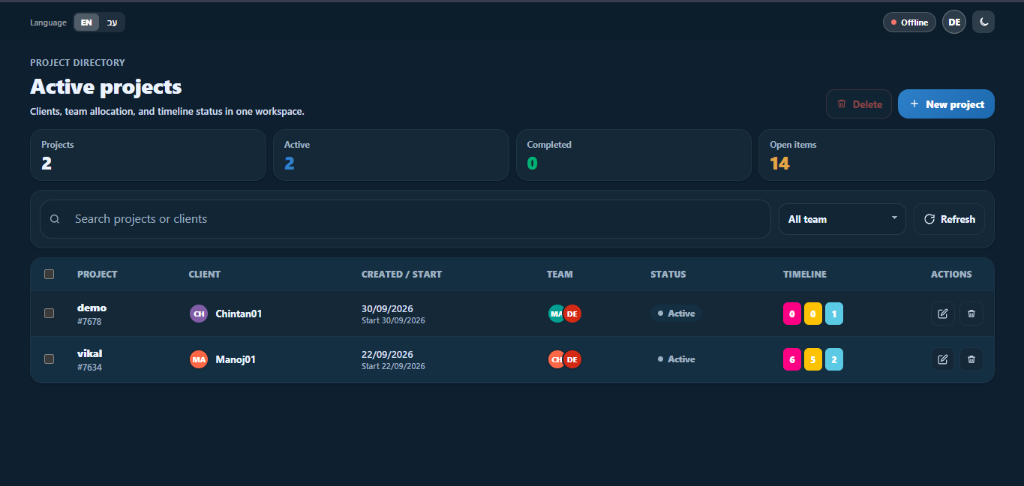Viewport: 1024px width, 486px height.
Task: Toggle dark mode moon icon
Action: 984,22
